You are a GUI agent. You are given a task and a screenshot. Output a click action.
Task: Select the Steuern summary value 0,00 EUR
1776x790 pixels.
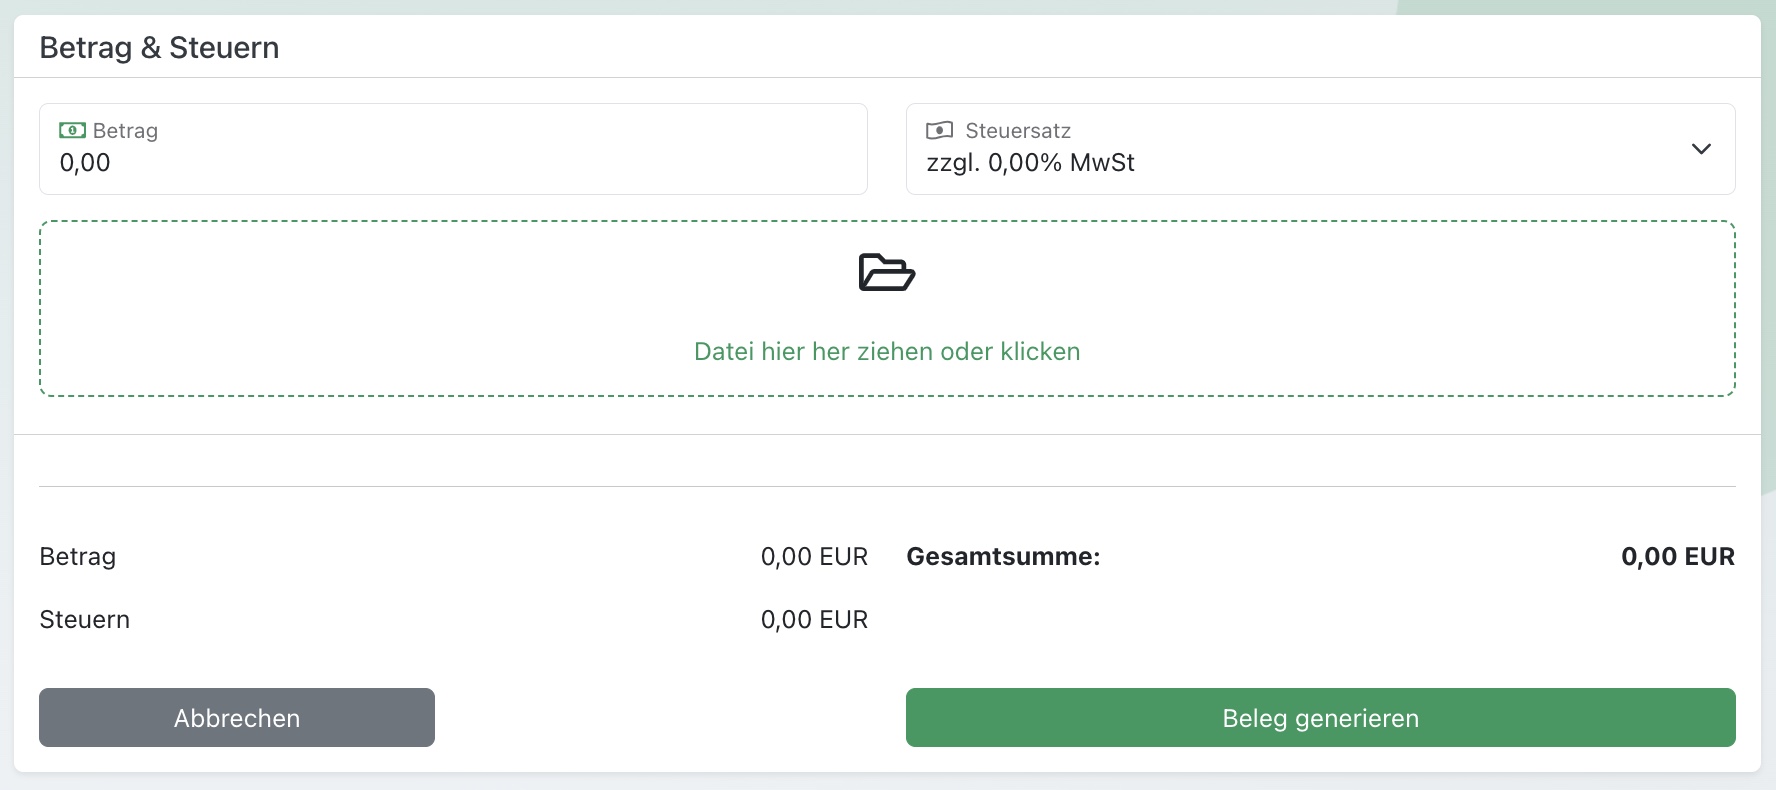tap(814, 620)
